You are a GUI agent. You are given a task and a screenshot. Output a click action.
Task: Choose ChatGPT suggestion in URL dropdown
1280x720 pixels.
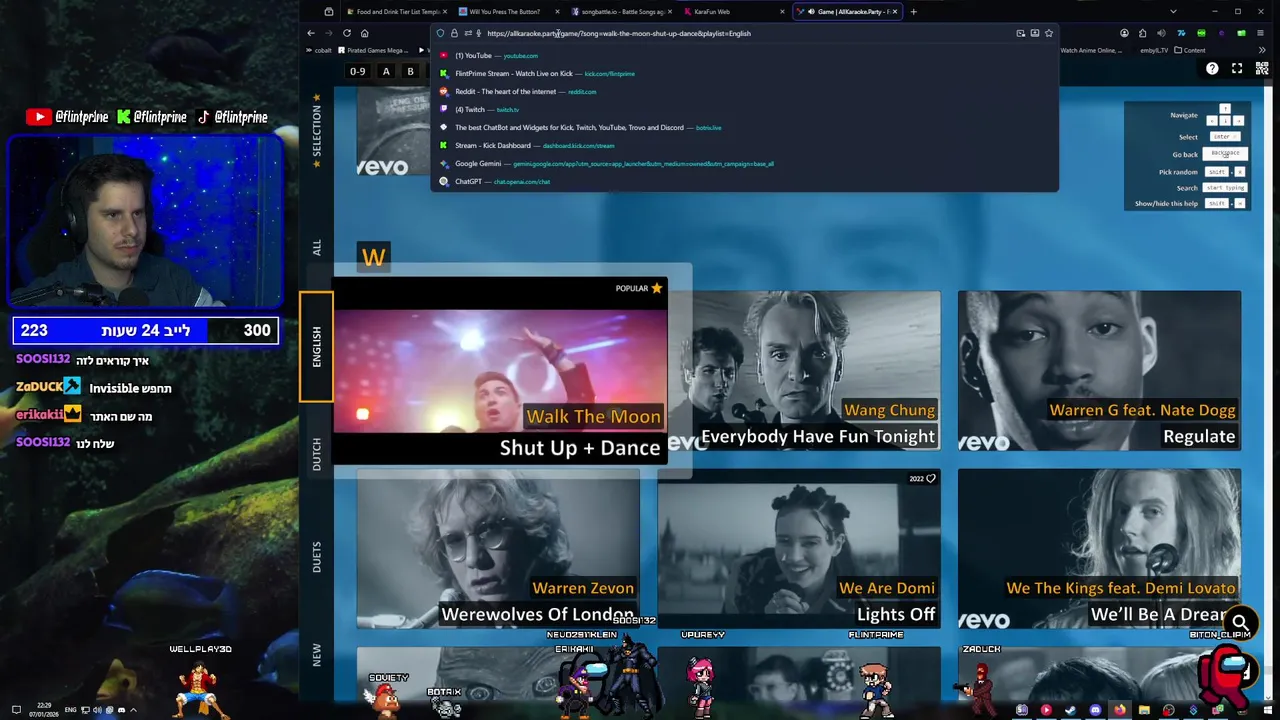tap(745, 181)
